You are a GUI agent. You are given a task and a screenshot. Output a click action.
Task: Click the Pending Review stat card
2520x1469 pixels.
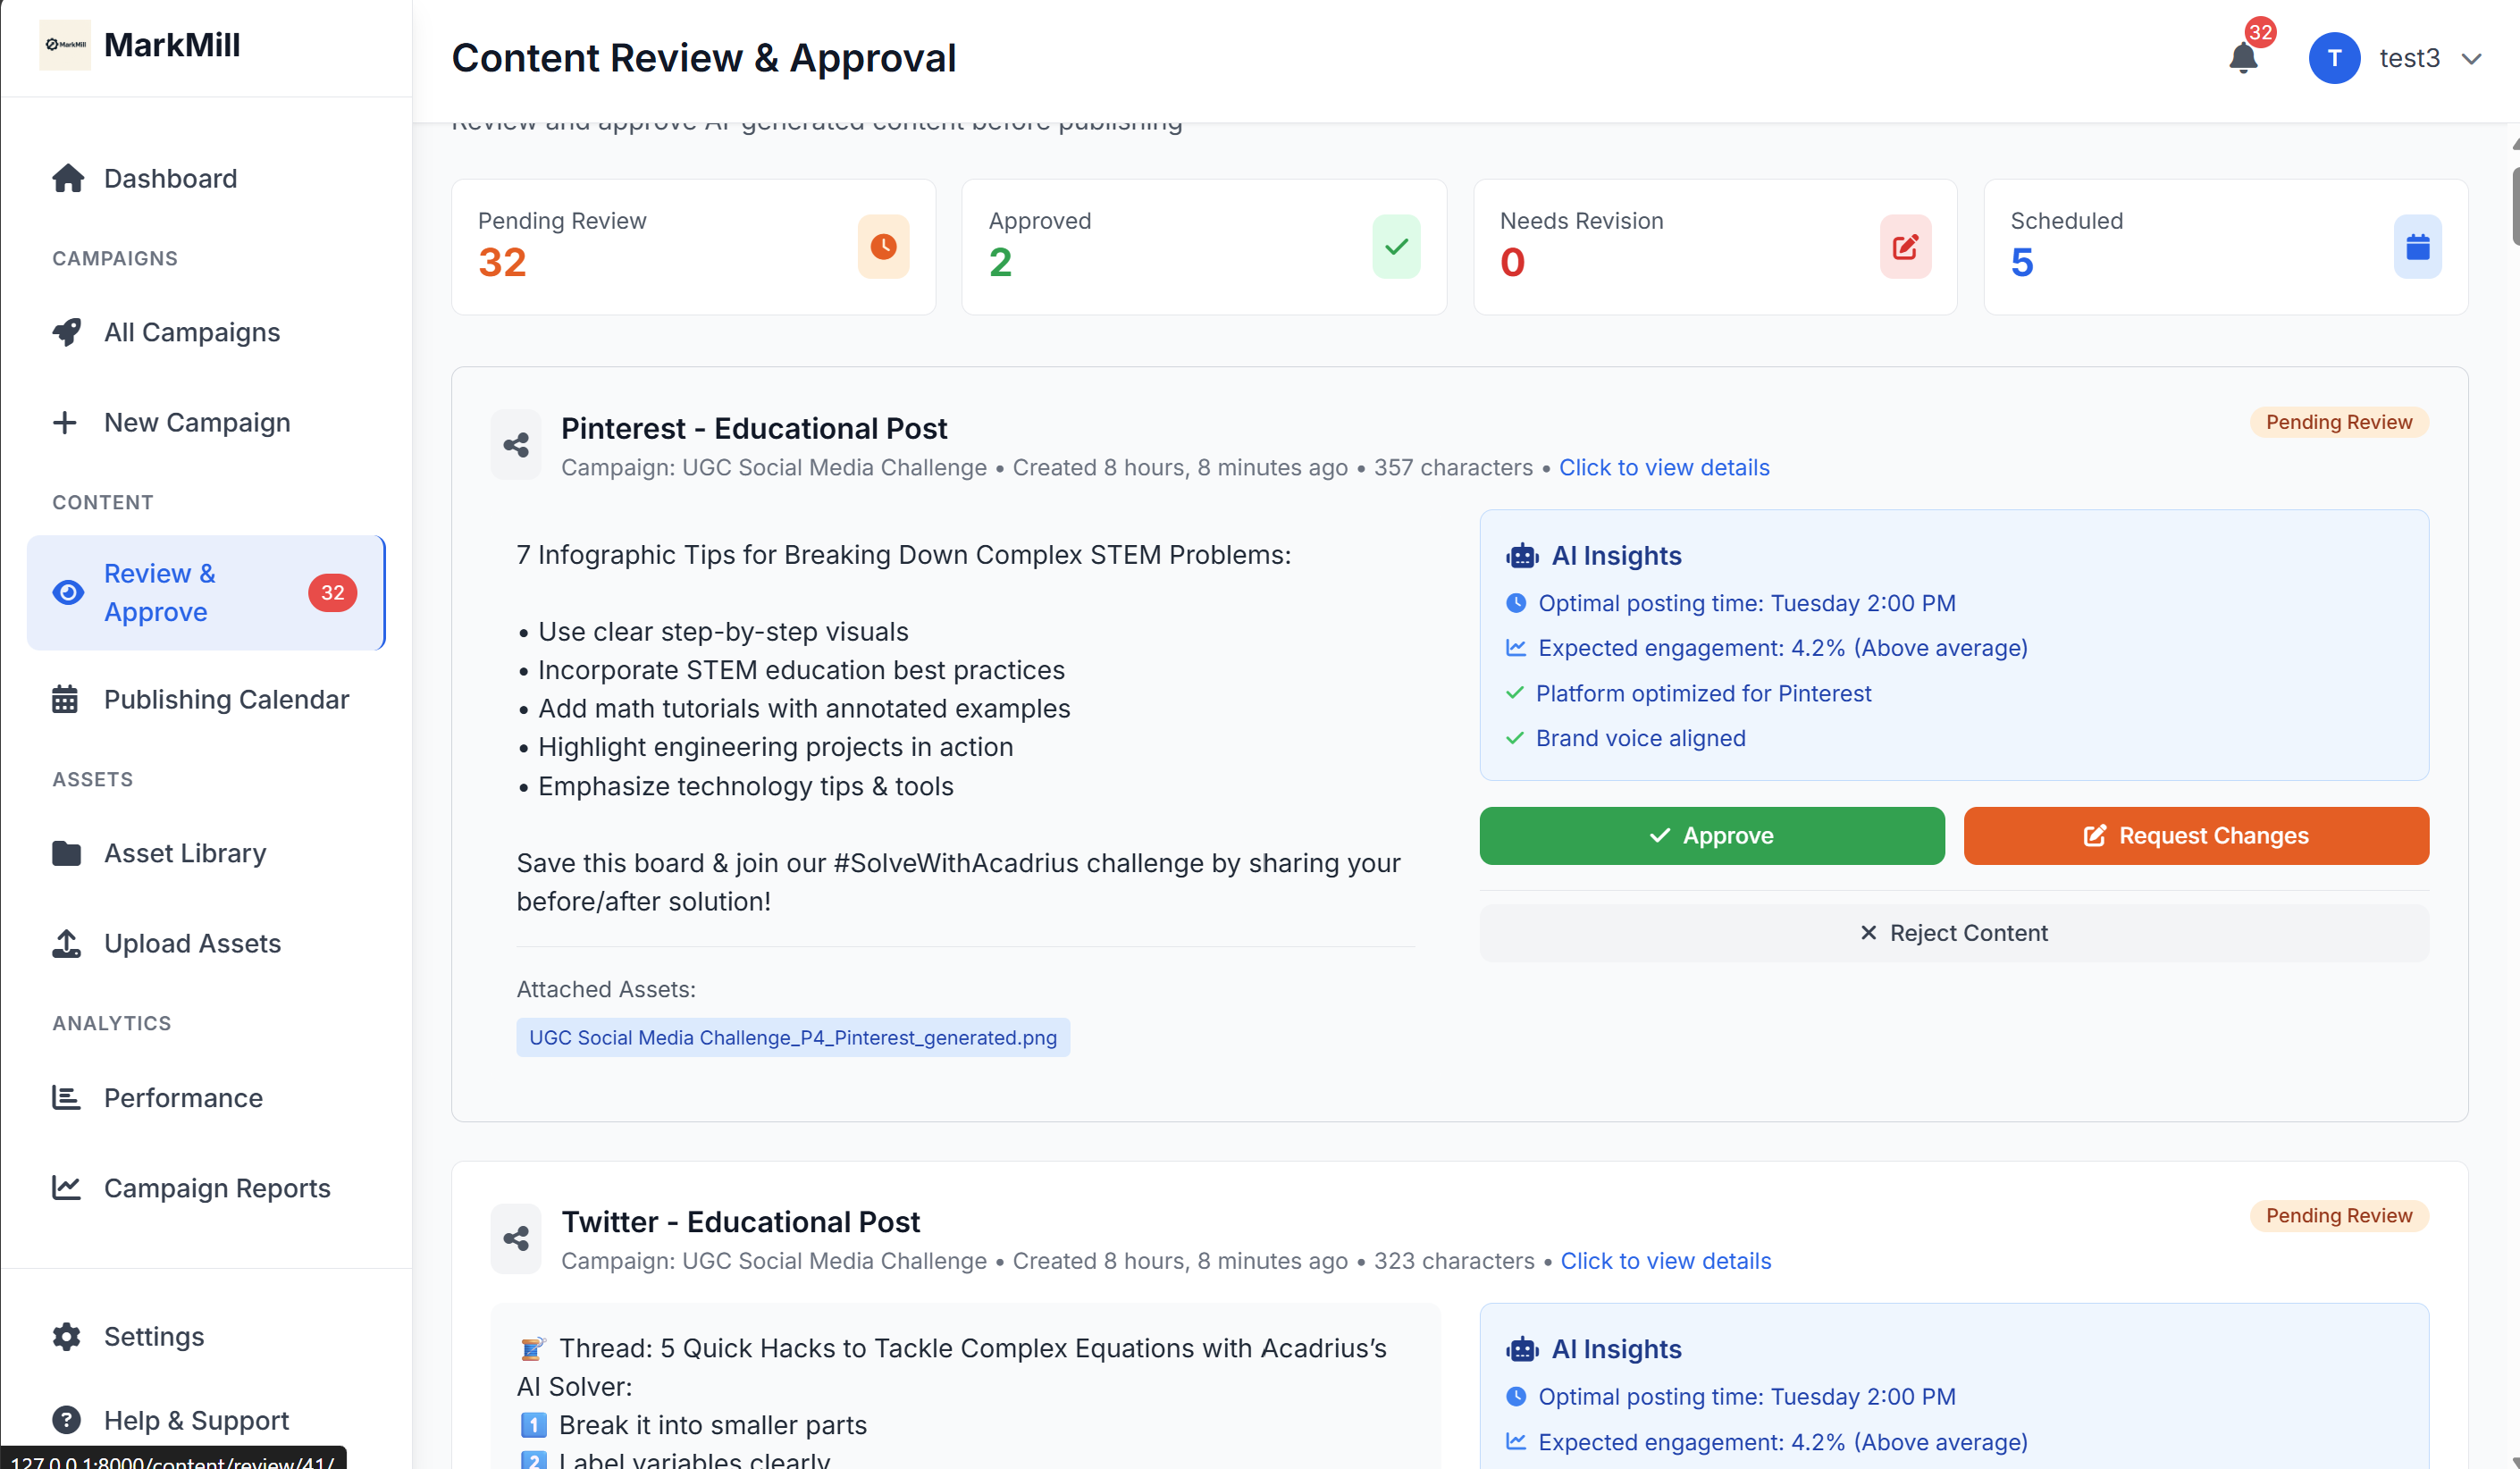click(693, 247)
